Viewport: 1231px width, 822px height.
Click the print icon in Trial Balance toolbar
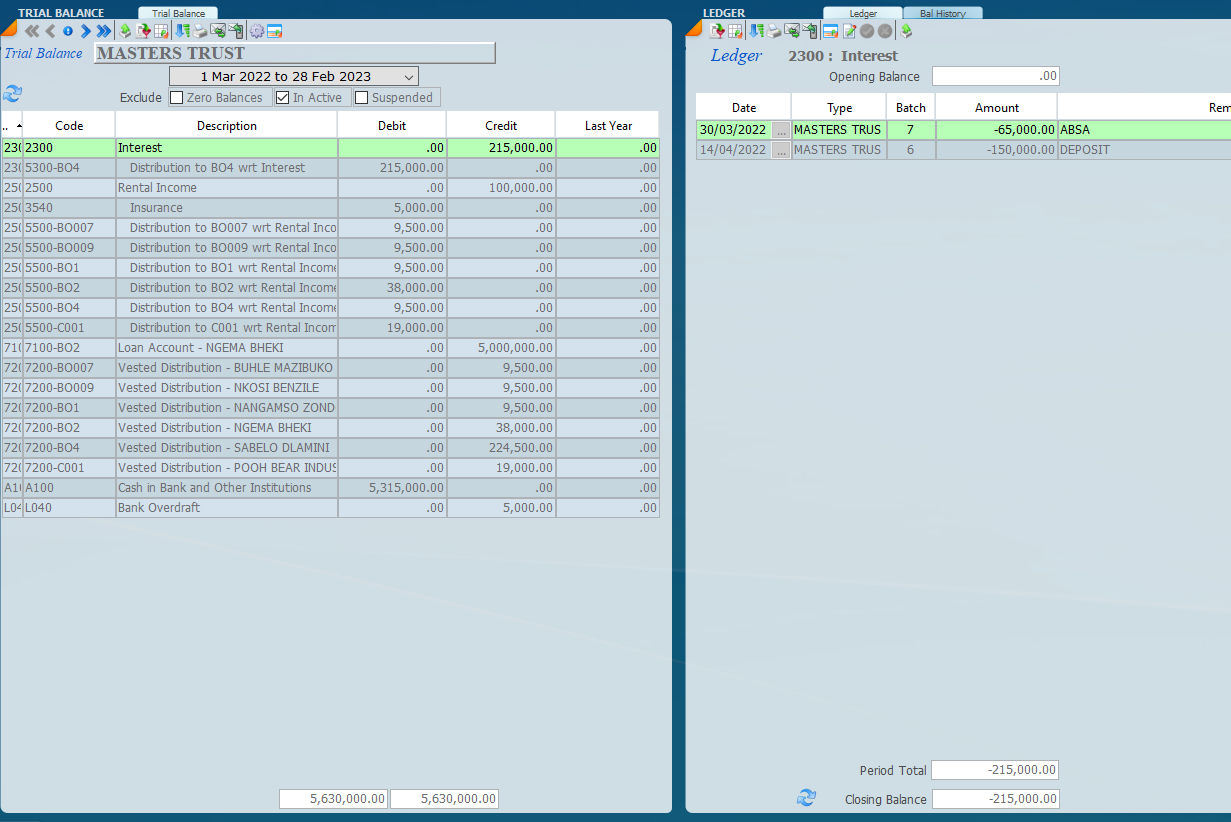(x=200, y=31)
